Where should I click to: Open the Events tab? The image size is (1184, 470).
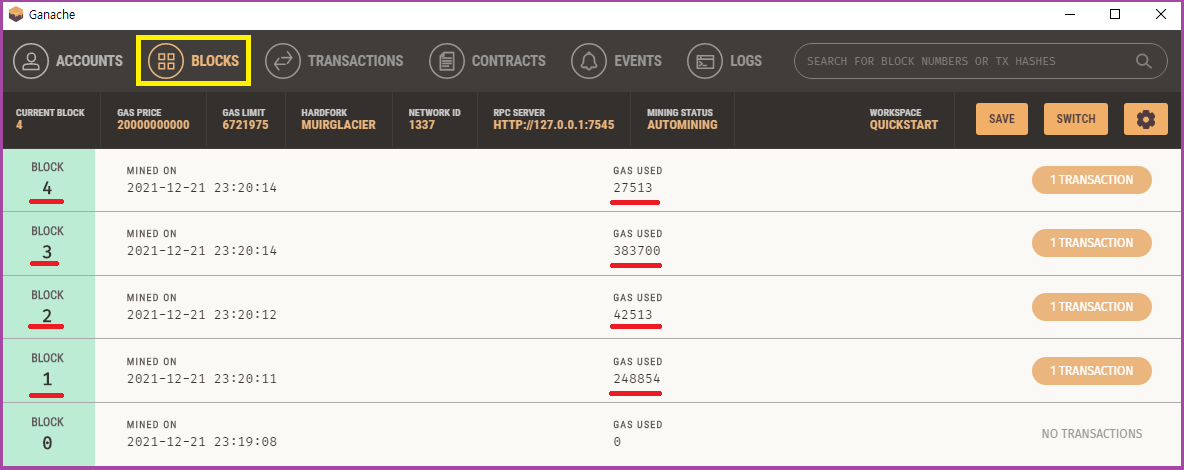click(616, 61)
